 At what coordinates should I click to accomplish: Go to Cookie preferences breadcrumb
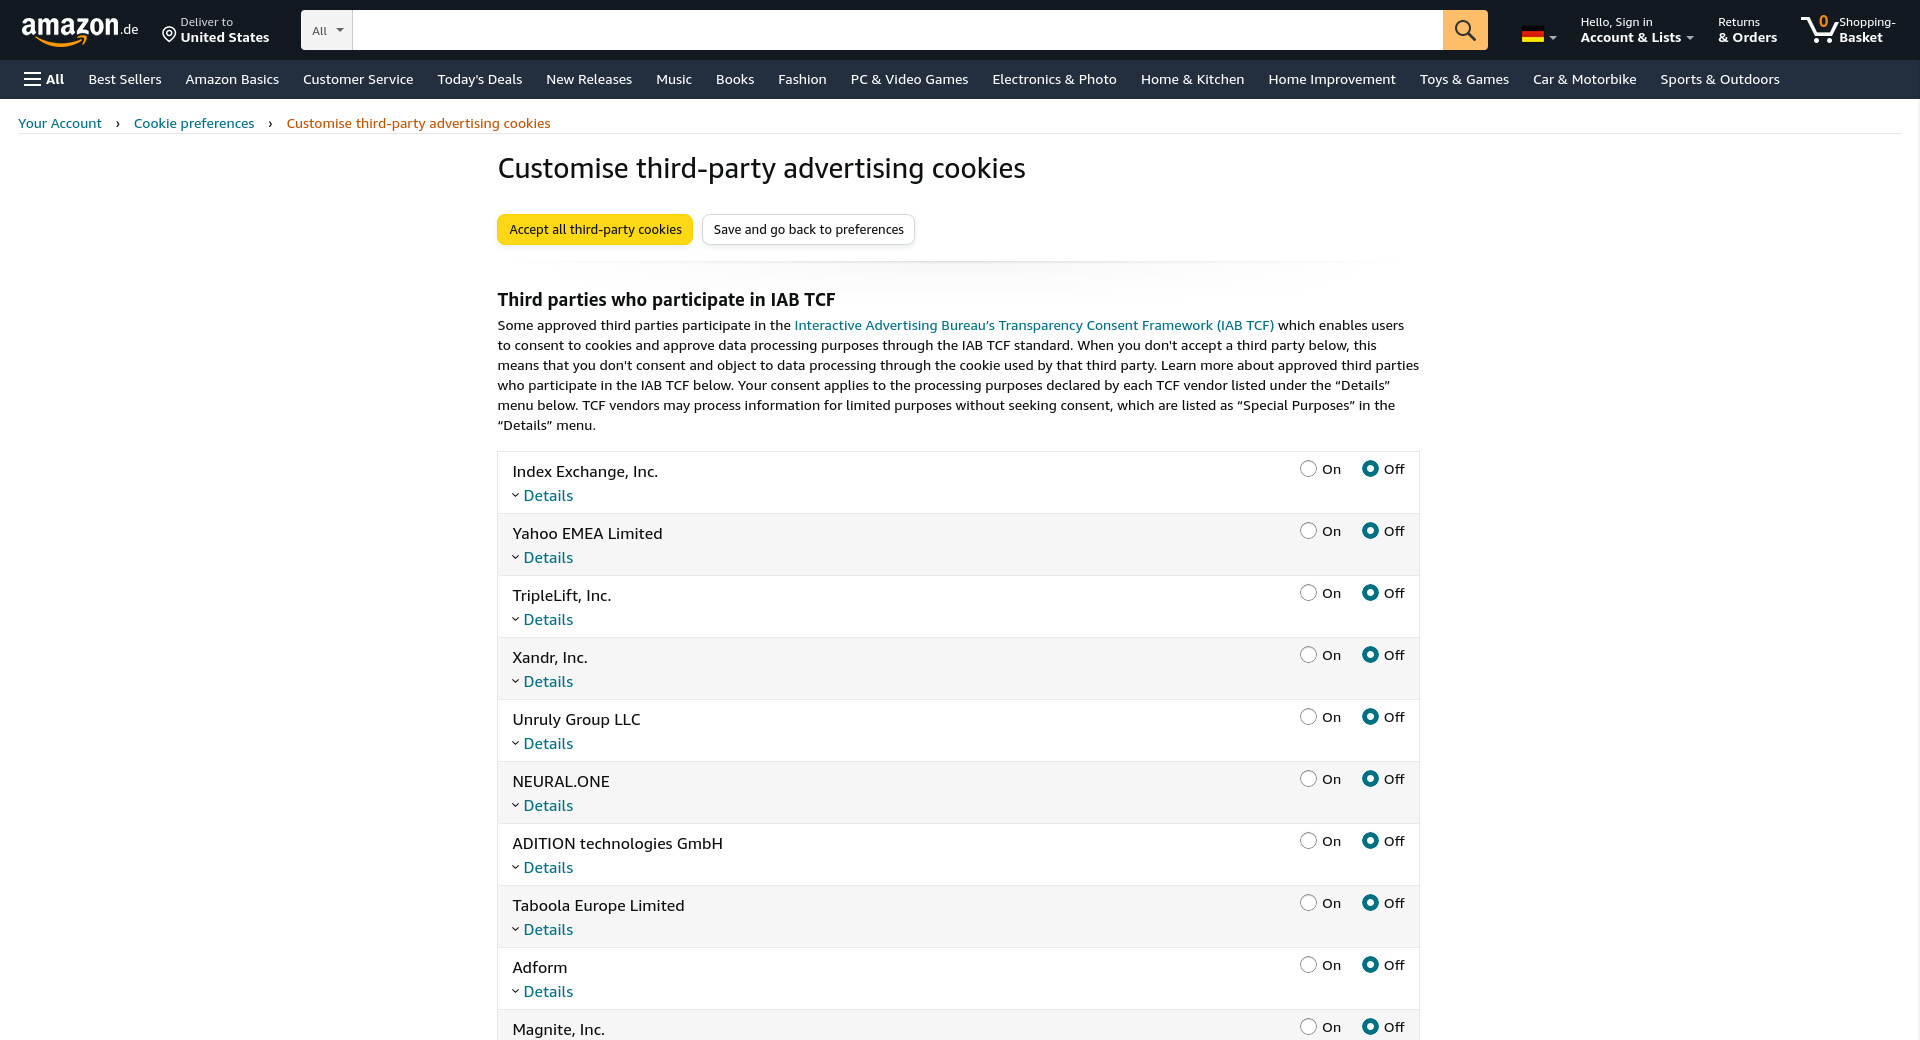pyautogui.click(x=194, y=123)
